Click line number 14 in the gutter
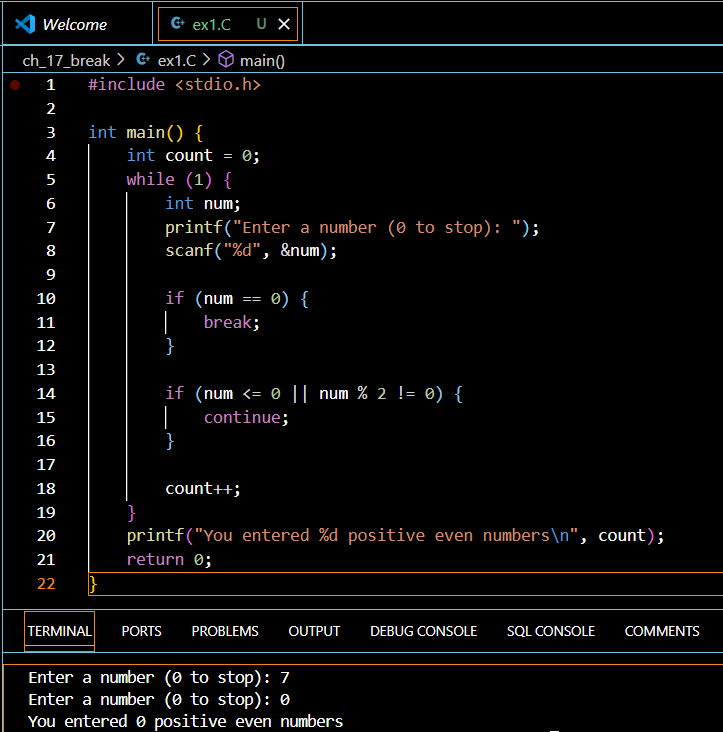 coord(46,393)
